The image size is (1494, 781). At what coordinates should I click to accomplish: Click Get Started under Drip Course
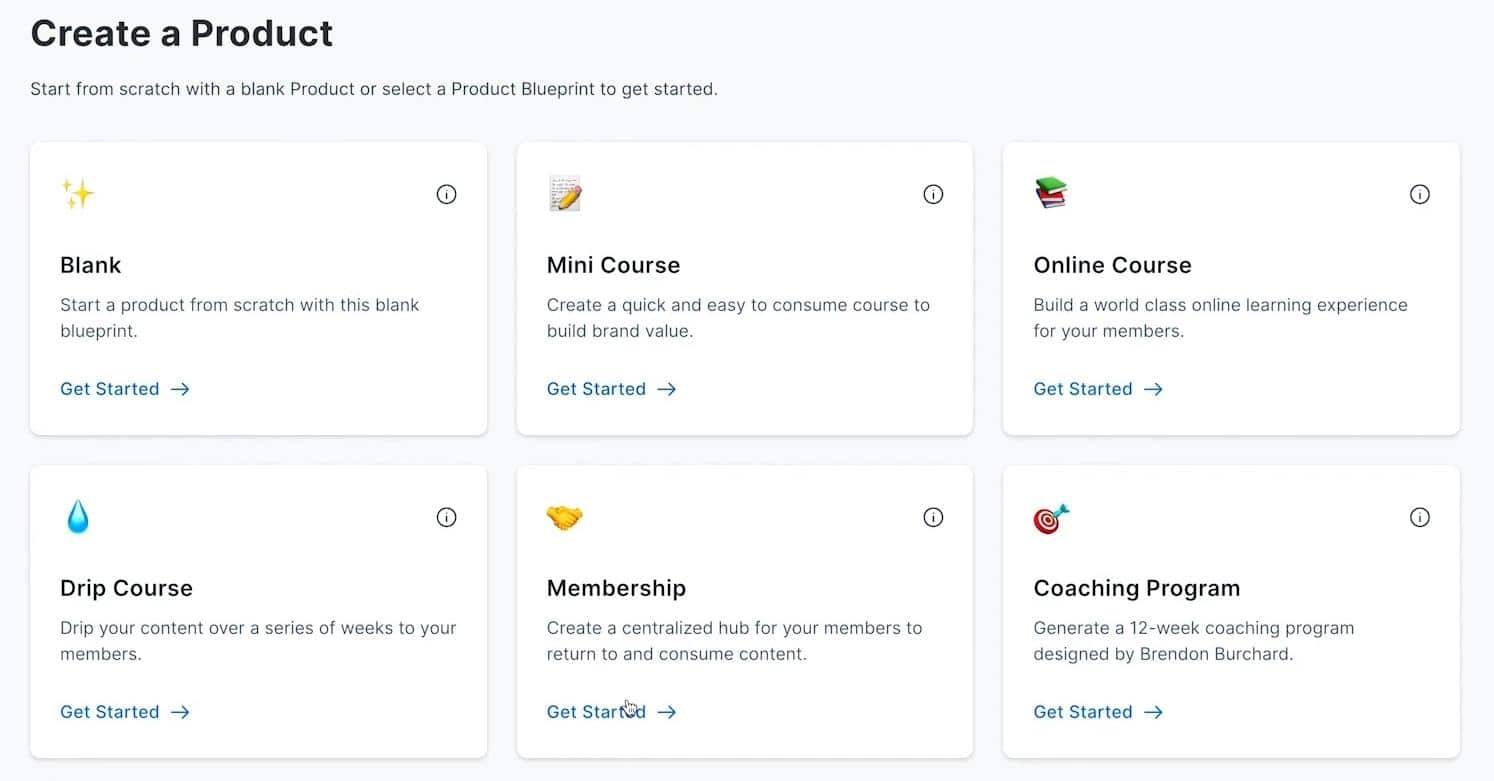coord(124,712)
